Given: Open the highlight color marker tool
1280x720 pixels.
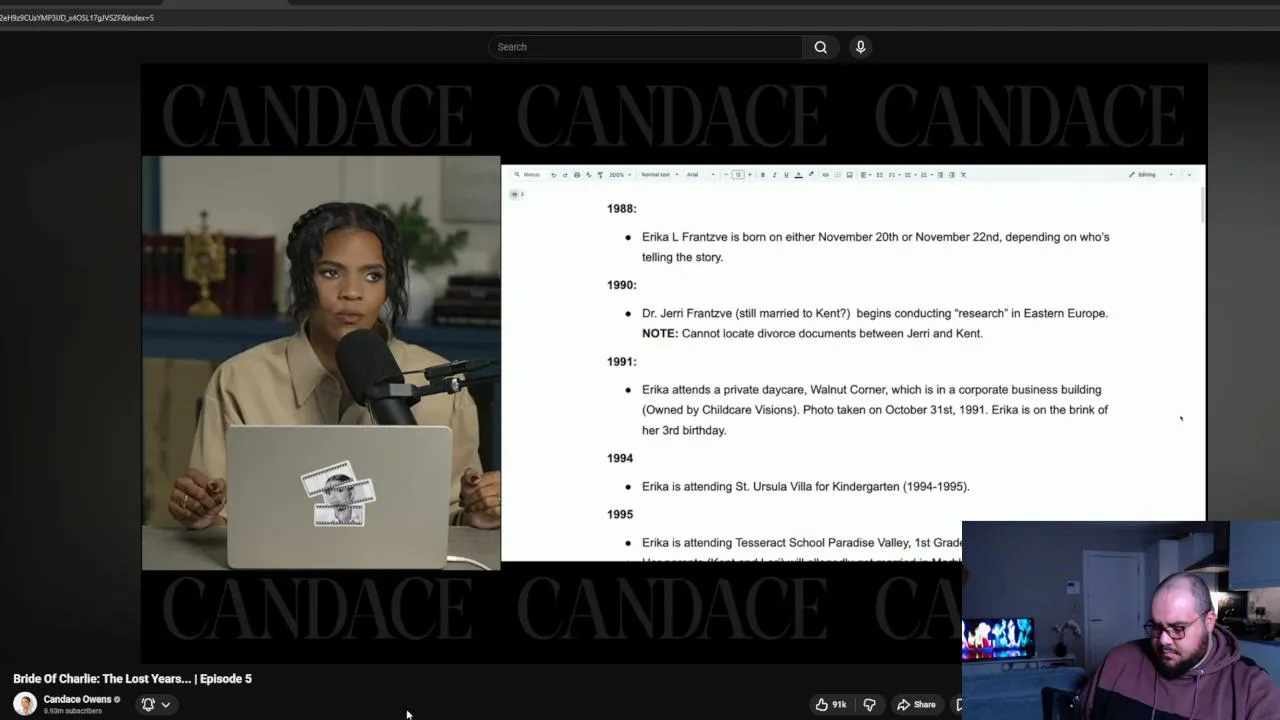Looking at the screenshot, I should click(x=811, y=174).
